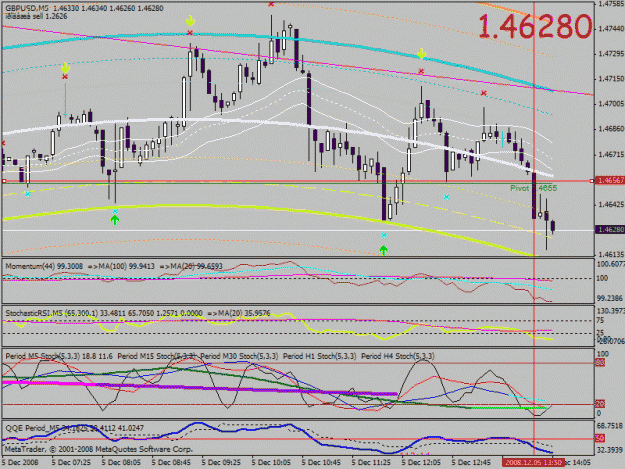Click red level 20 tag in Stoch panel
This screenshot has height=469, width=625.
[x=600, y=404]
